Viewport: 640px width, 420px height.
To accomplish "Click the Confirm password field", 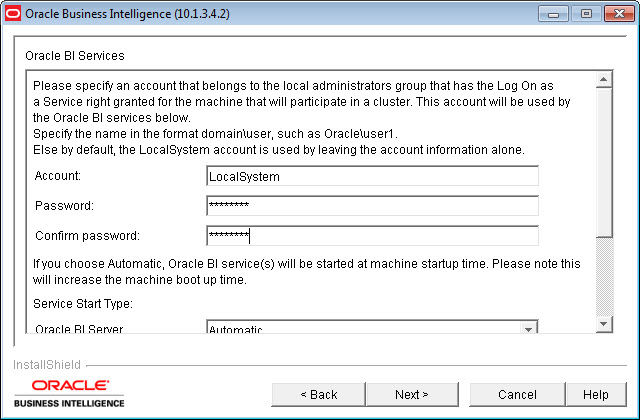I will (372, 236).
